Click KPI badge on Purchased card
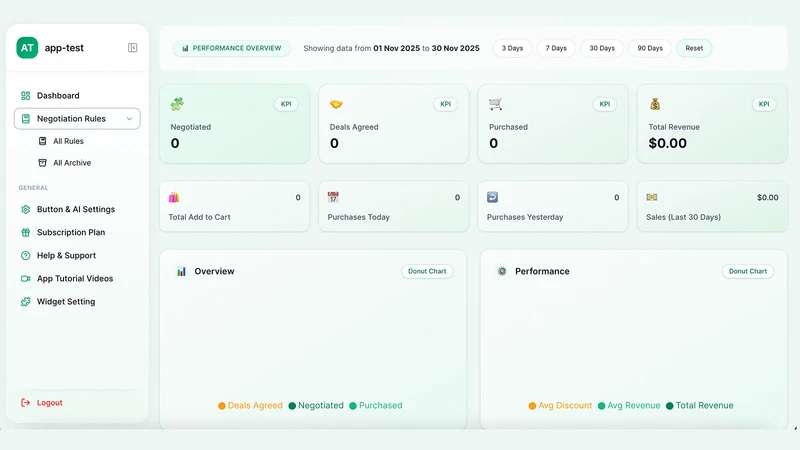 (605, 104)
